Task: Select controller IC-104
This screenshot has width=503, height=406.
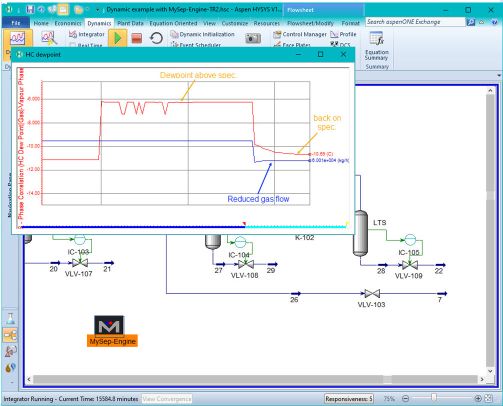Action: tap(240, 242)
